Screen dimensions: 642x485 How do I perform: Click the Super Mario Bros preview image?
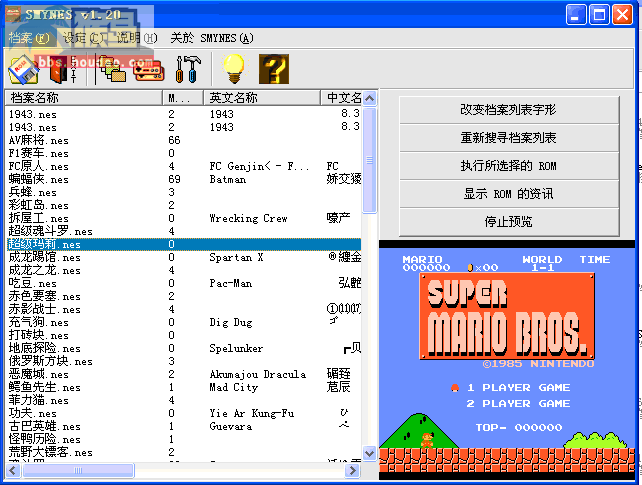pos(507,360)
